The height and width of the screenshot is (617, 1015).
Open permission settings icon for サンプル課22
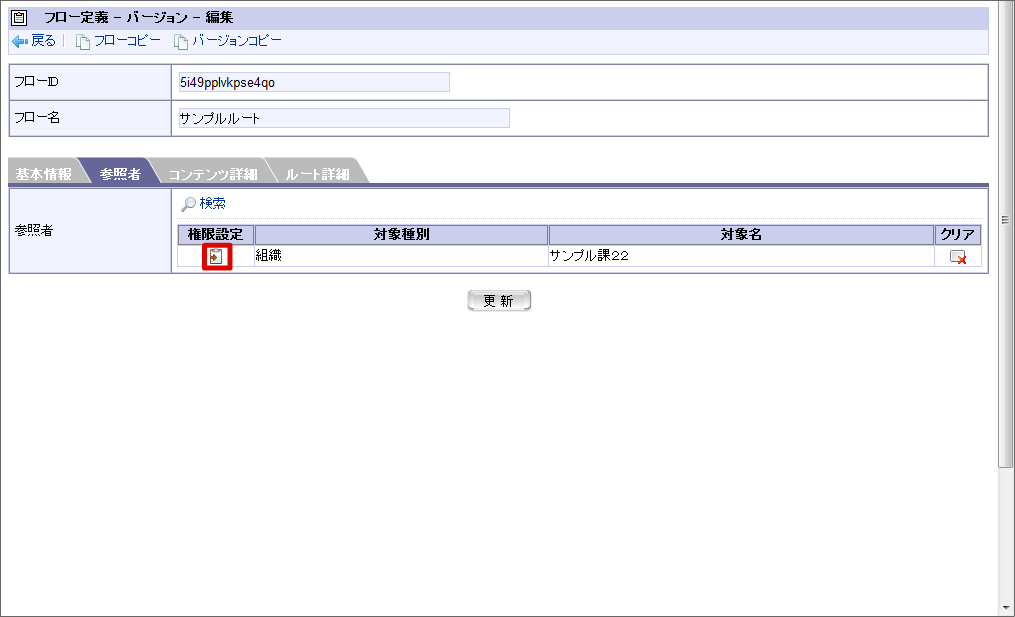point(216,256)
